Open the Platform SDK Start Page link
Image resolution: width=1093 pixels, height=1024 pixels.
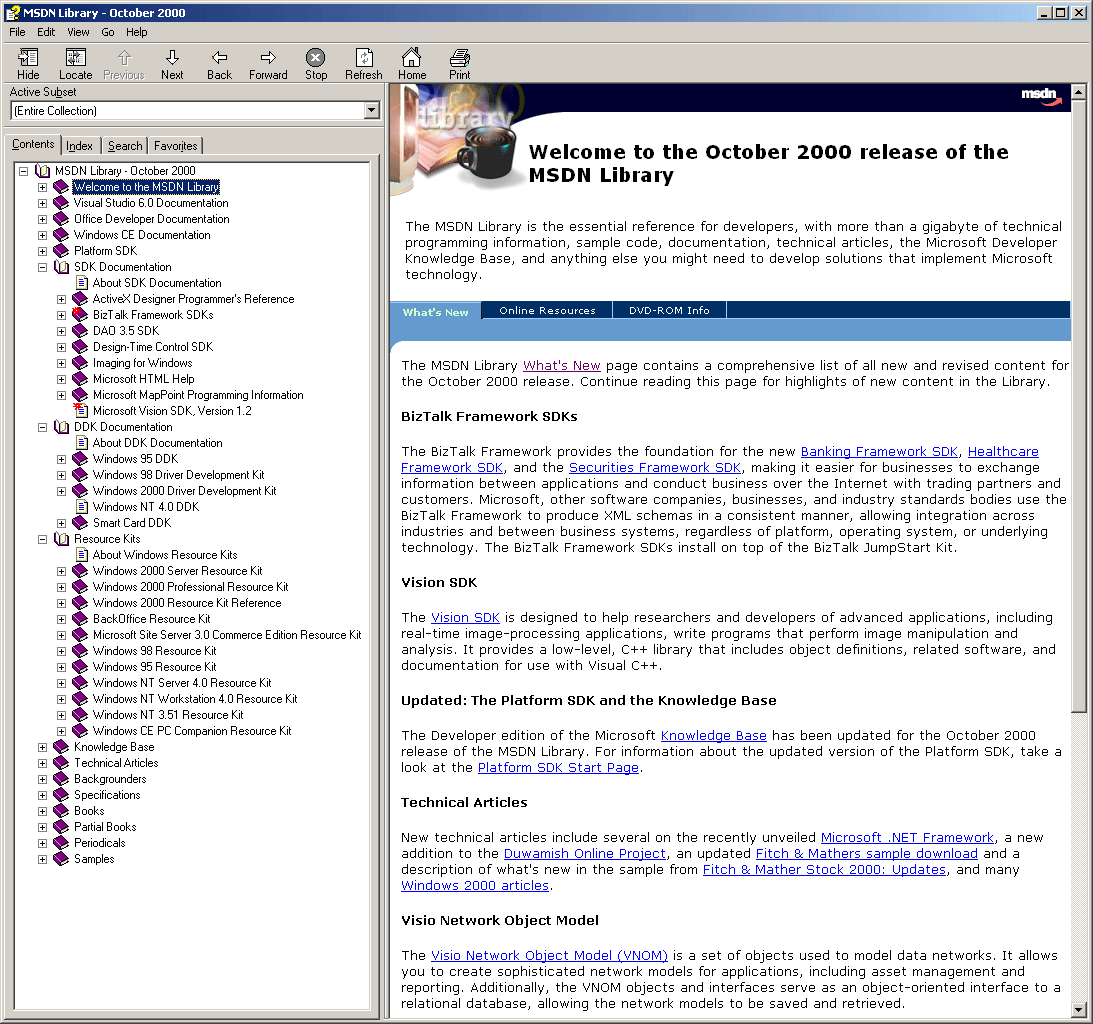coord(558,767)
